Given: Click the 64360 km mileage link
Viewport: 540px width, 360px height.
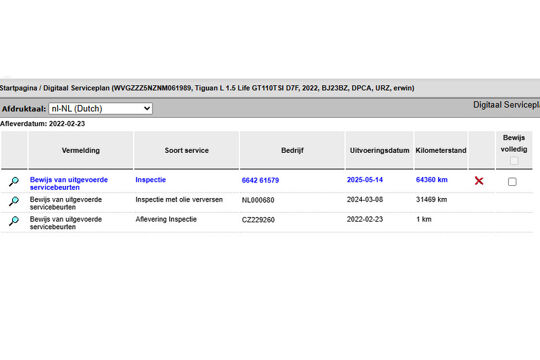Looking at the screenshot, I should tap(432, 180).
